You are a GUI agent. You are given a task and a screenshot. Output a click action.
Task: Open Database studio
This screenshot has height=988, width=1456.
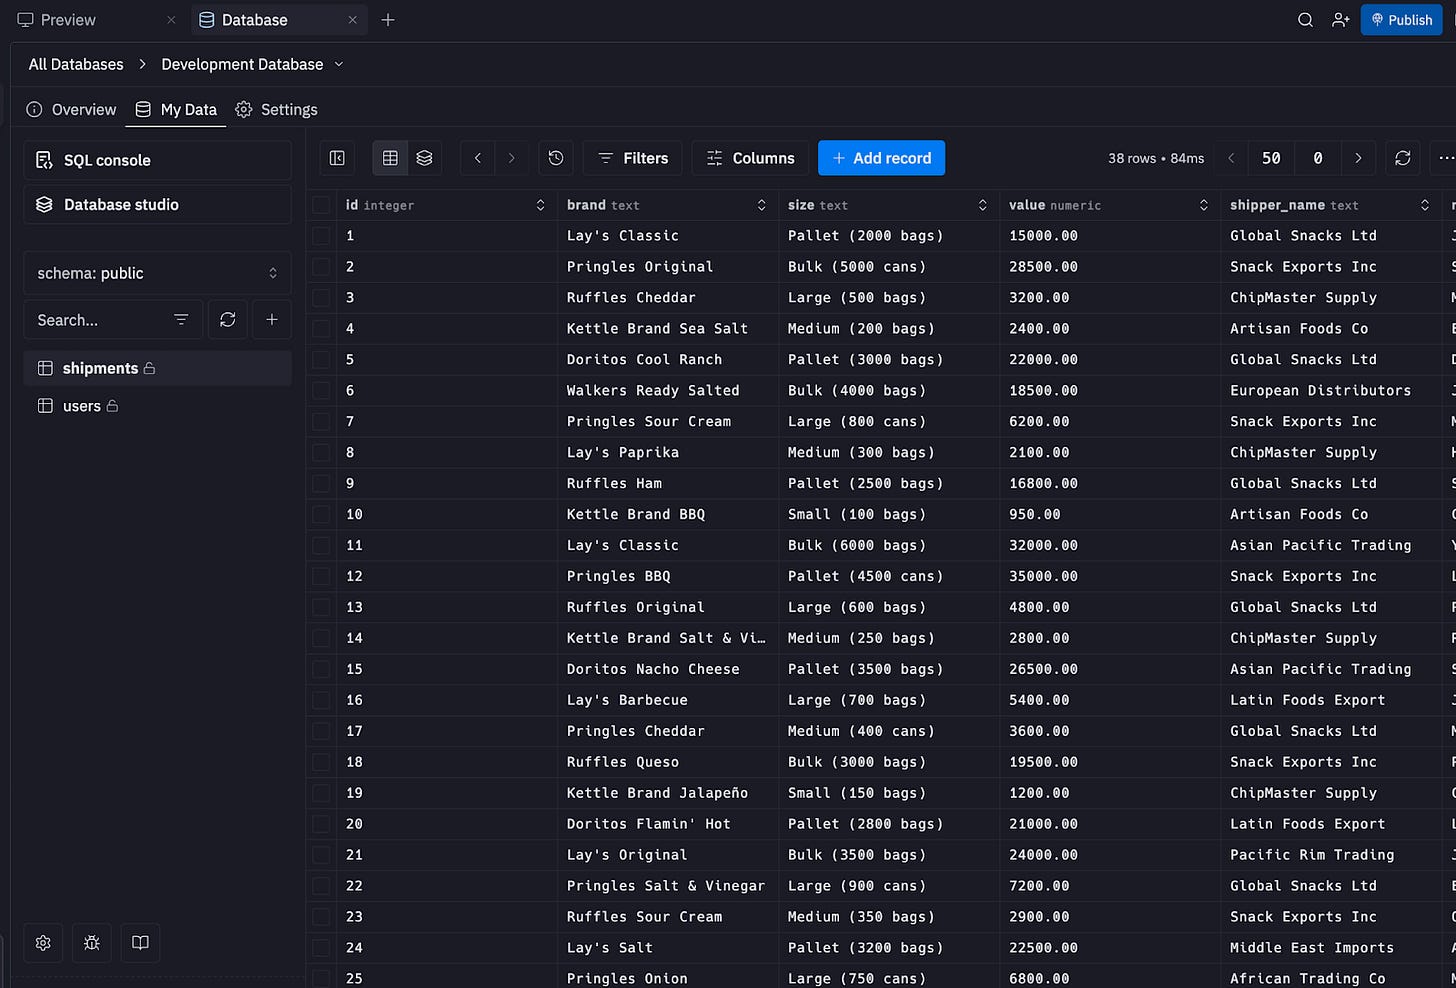click(157, 204)
